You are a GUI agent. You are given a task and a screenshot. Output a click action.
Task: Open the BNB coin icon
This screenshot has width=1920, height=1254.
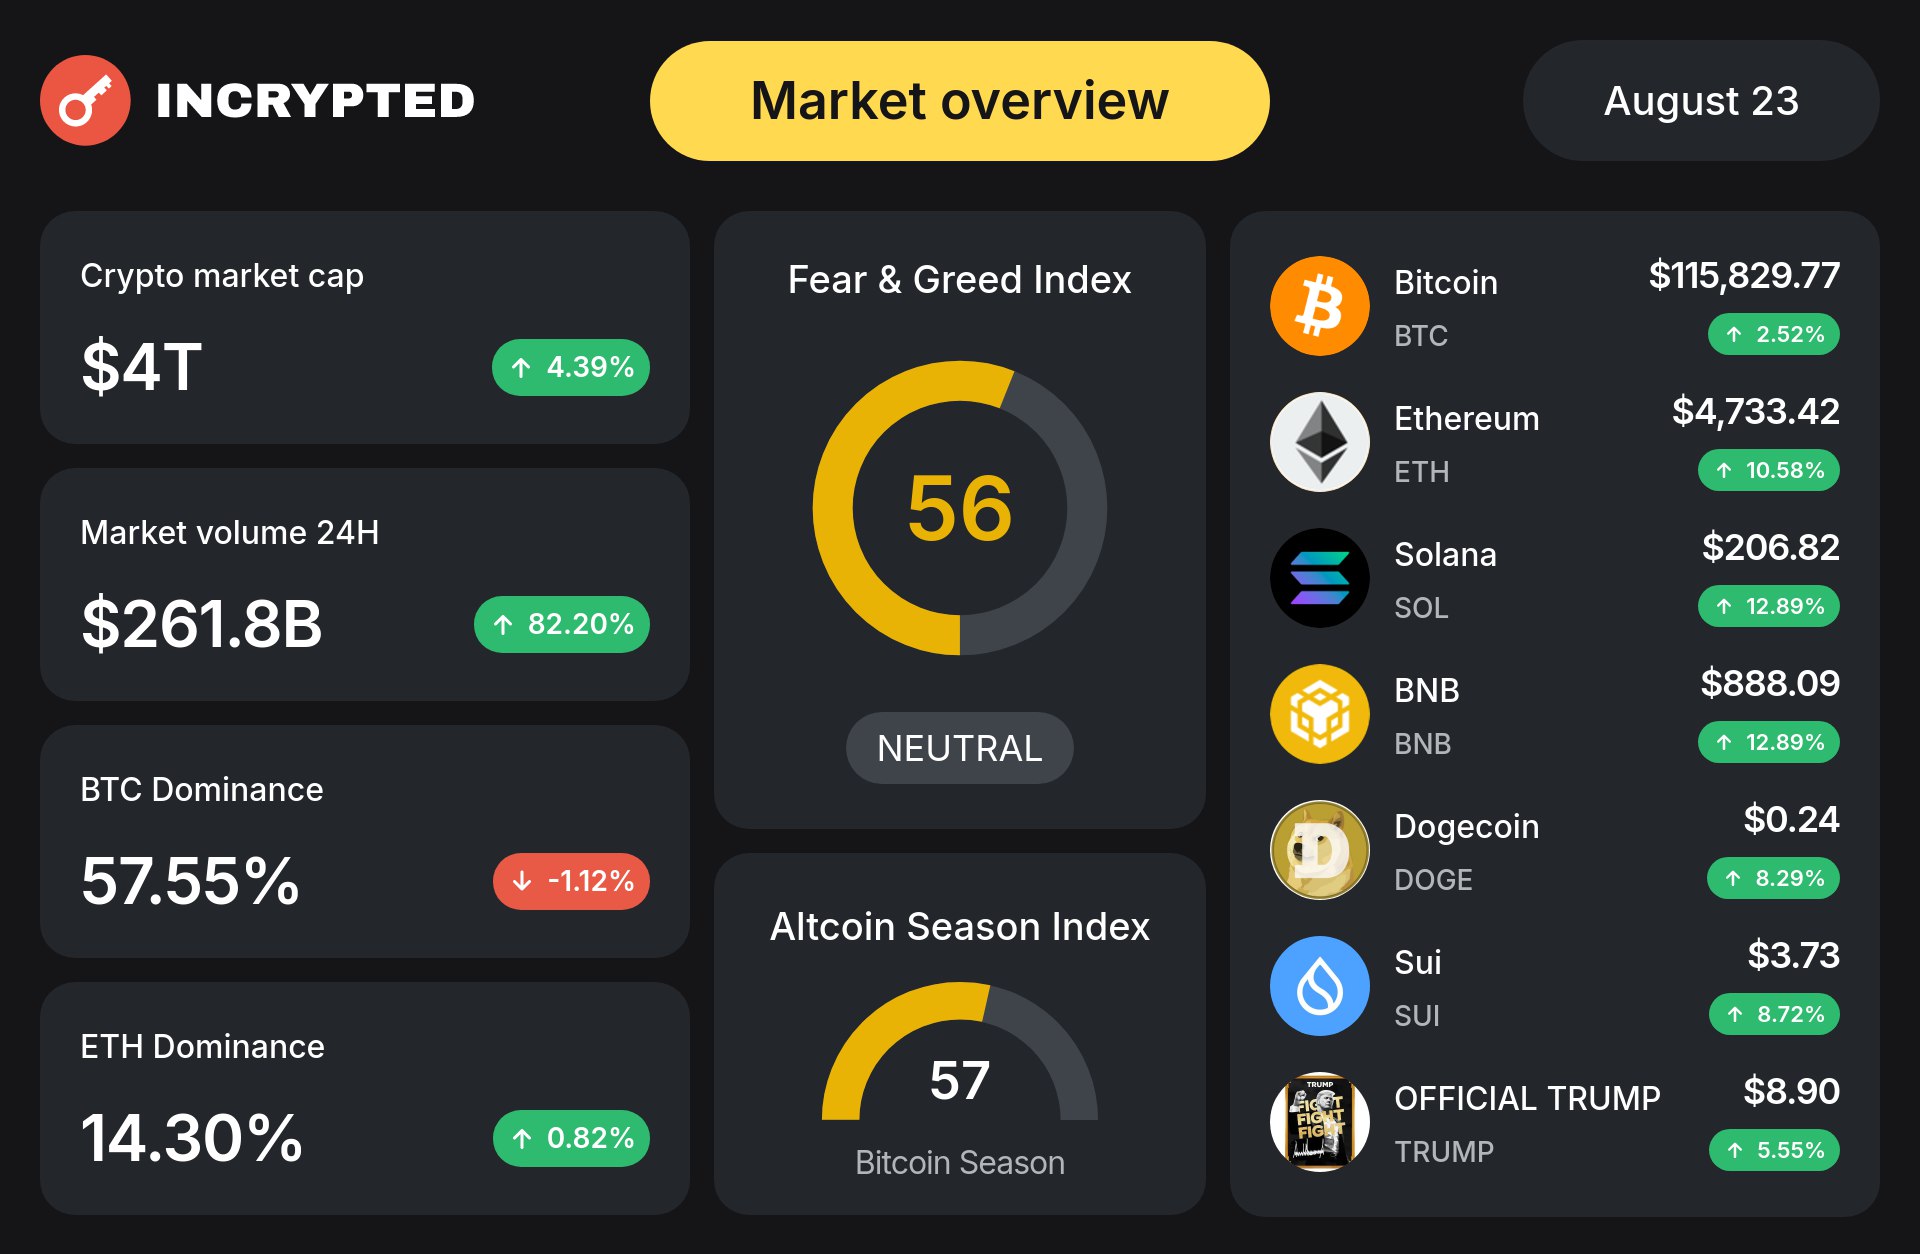1320,714
